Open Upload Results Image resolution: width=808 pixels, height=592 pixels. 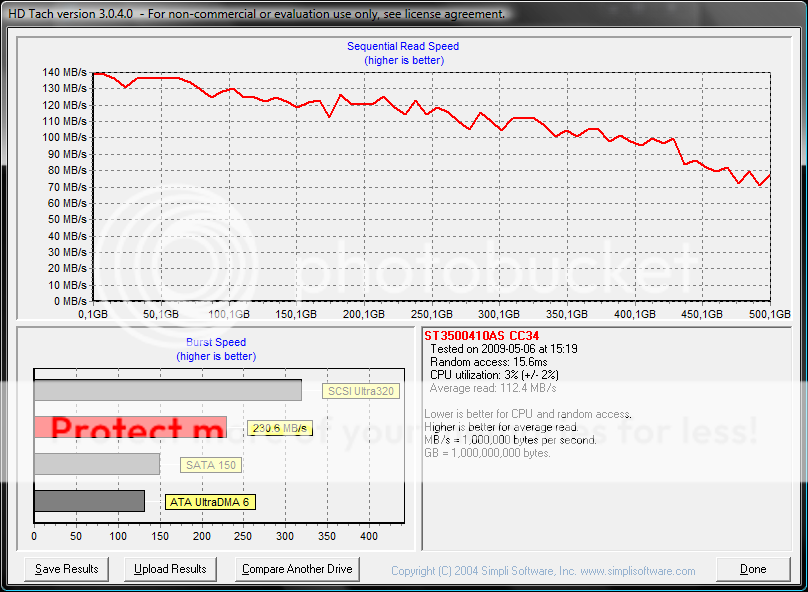170,569
